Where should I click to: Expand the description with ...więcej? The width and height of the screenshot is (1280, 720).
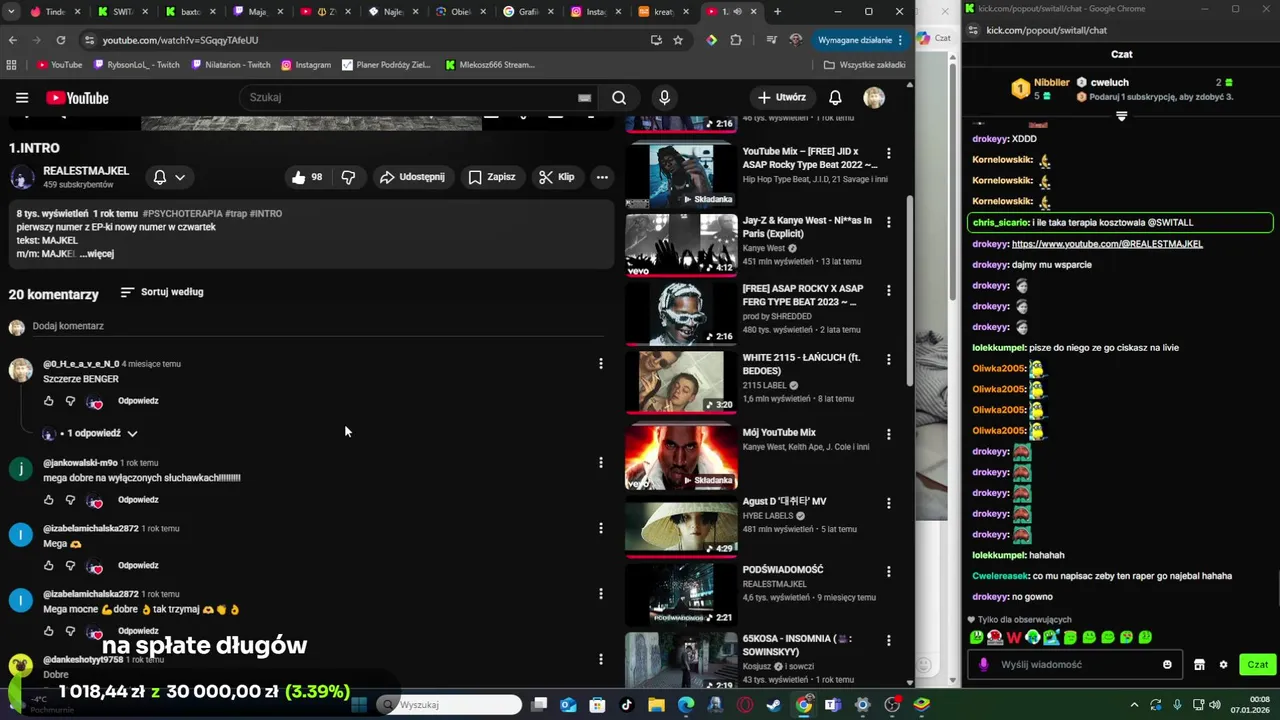(x=97, y=254)
